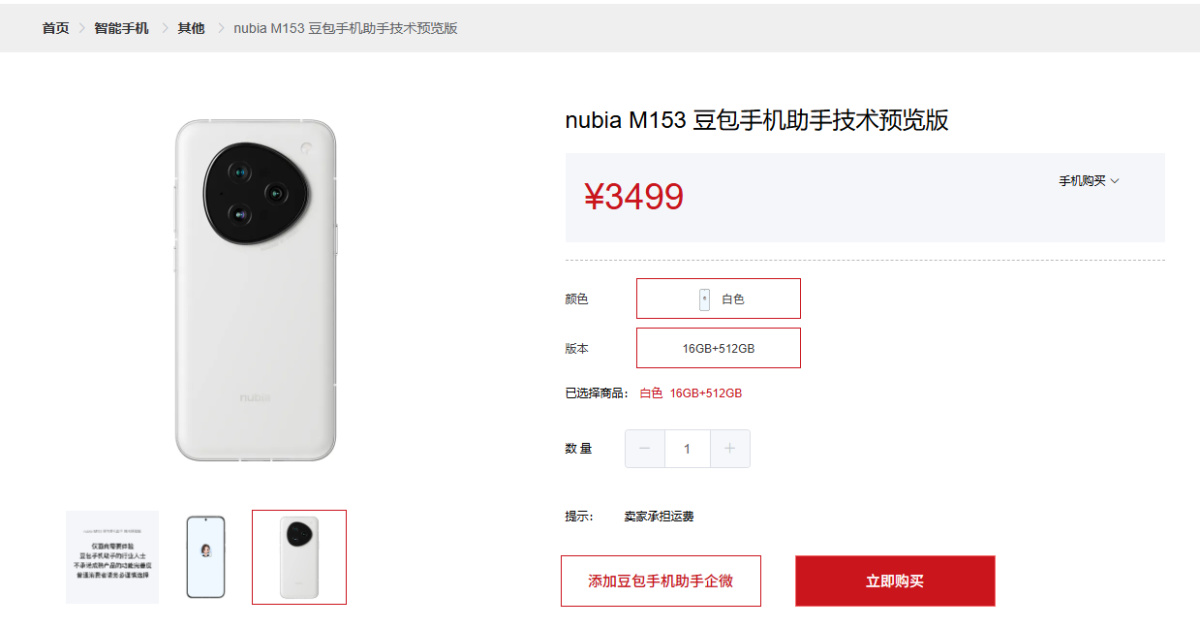Click the small phone icon in the 白色 option
Screen dimensions: 1200x628
705,299
